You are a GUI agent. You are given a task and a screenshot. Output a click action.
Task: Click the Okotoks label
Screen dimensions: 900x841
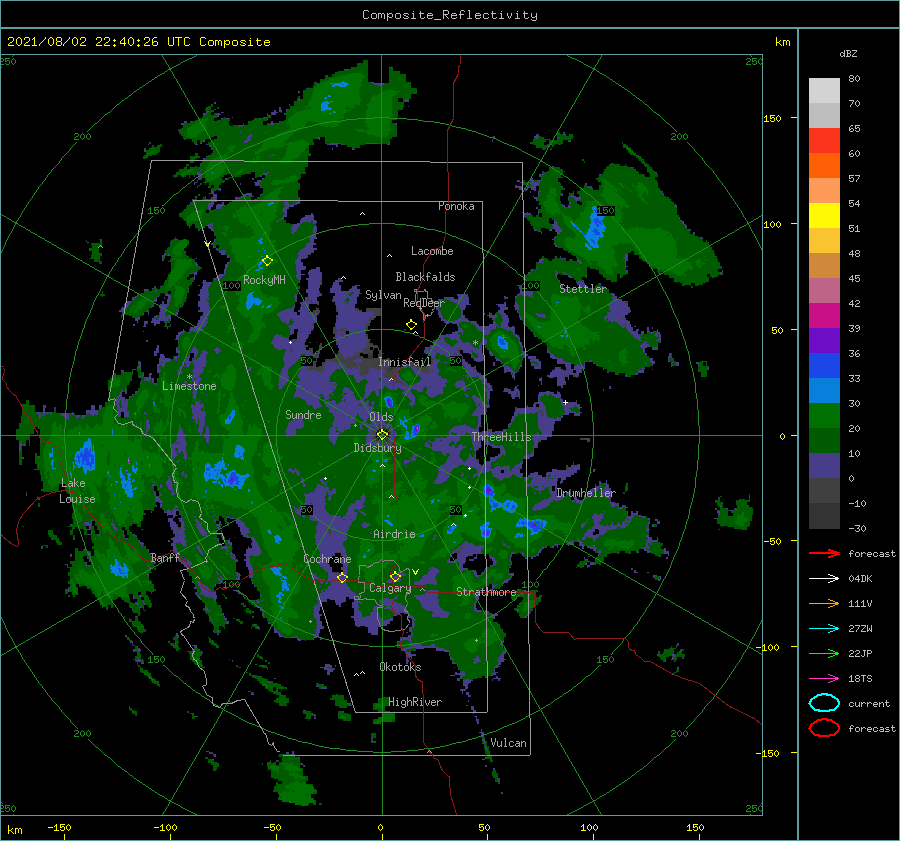(x=400, y=666)
